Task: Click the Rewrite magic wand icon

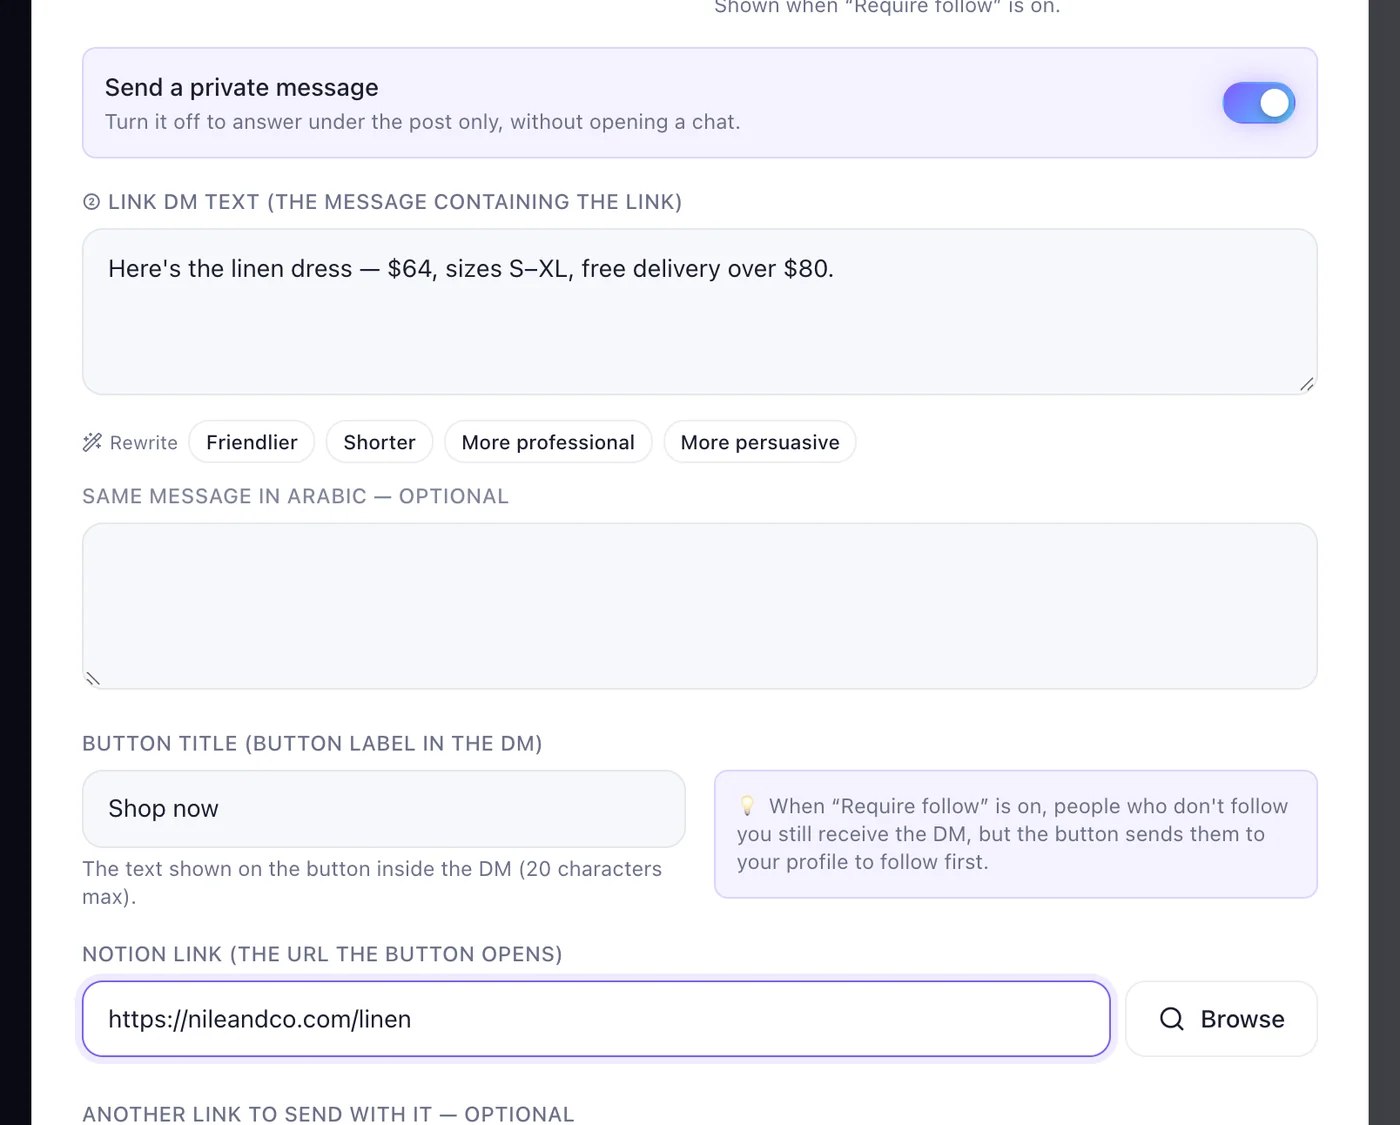Action: [x=92, y=442]
